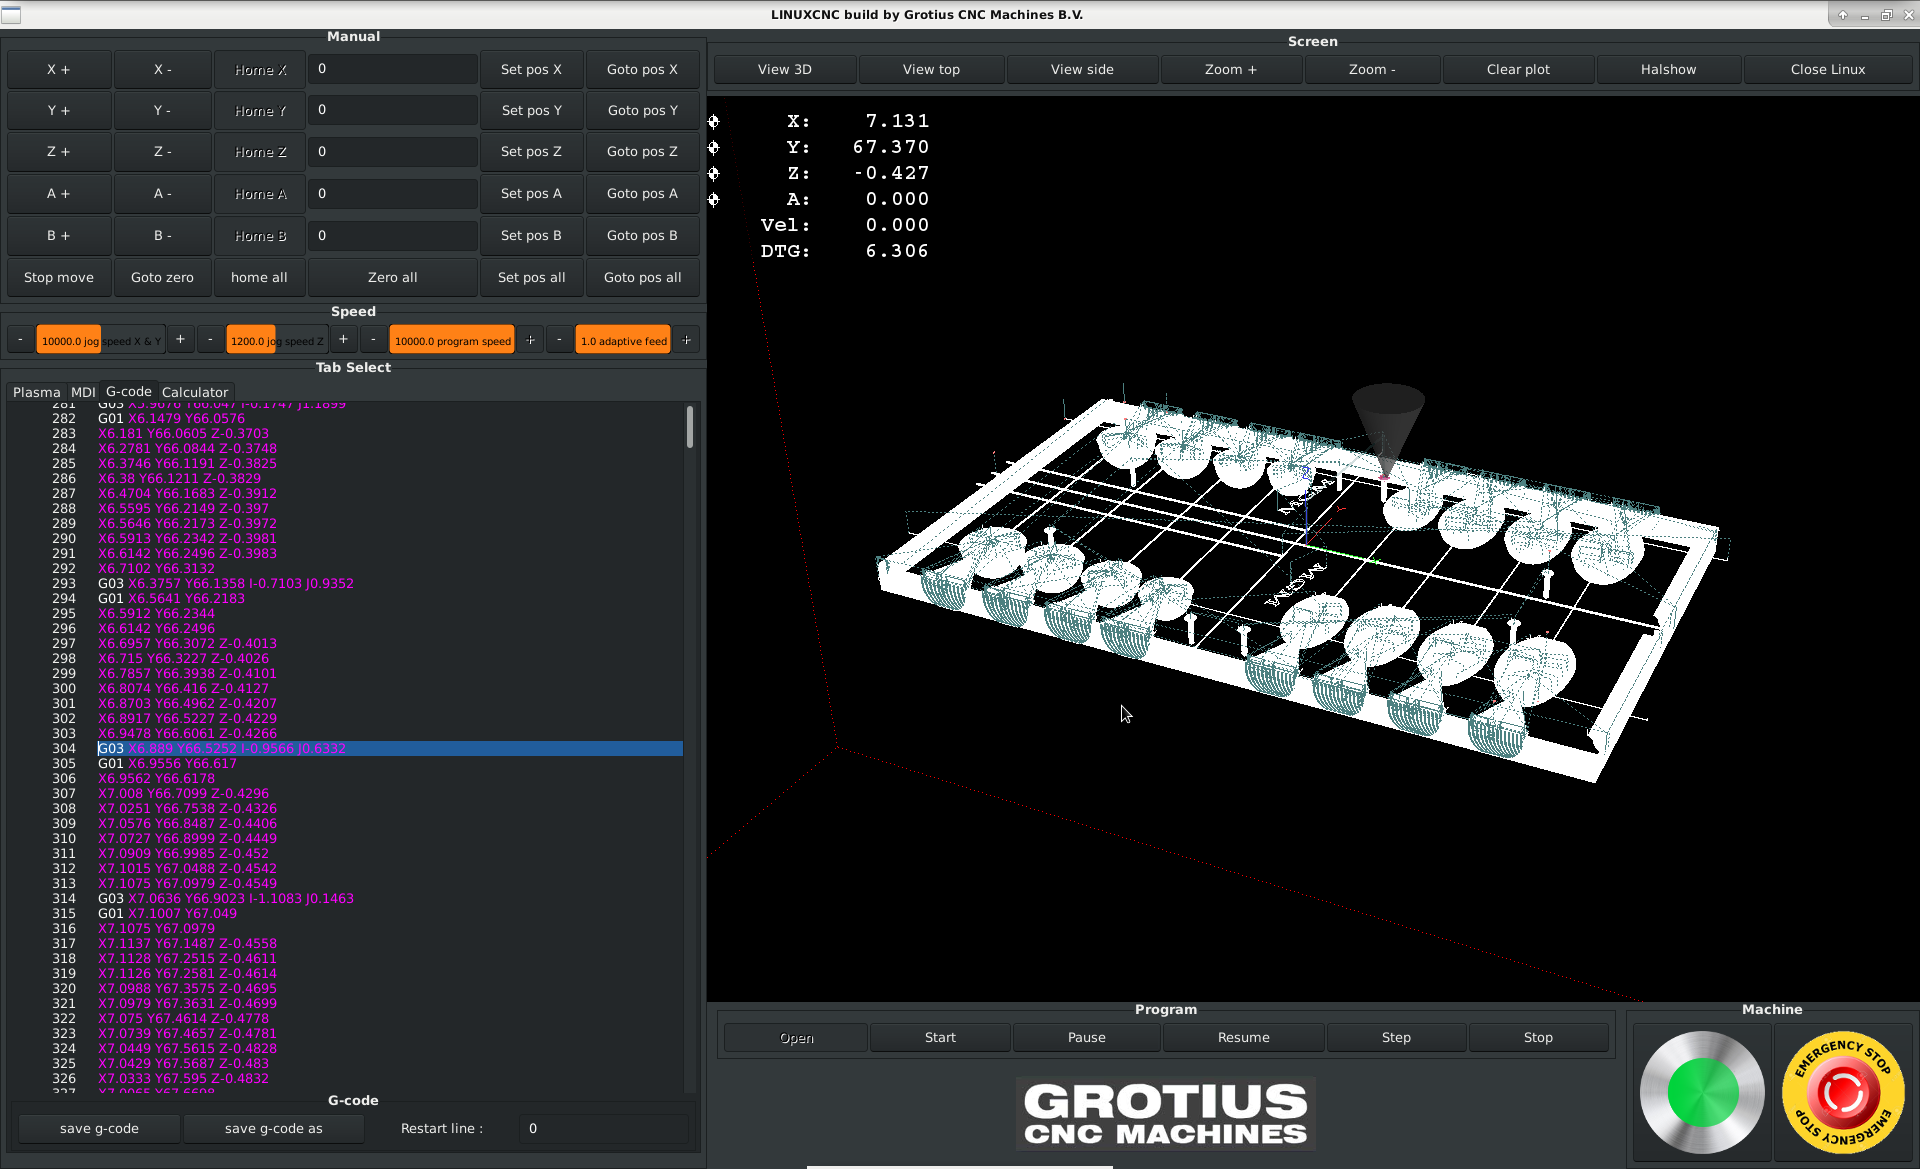Click the Restart line input field
This screenshot has width=1920, height=1169.
[603, 1128]
